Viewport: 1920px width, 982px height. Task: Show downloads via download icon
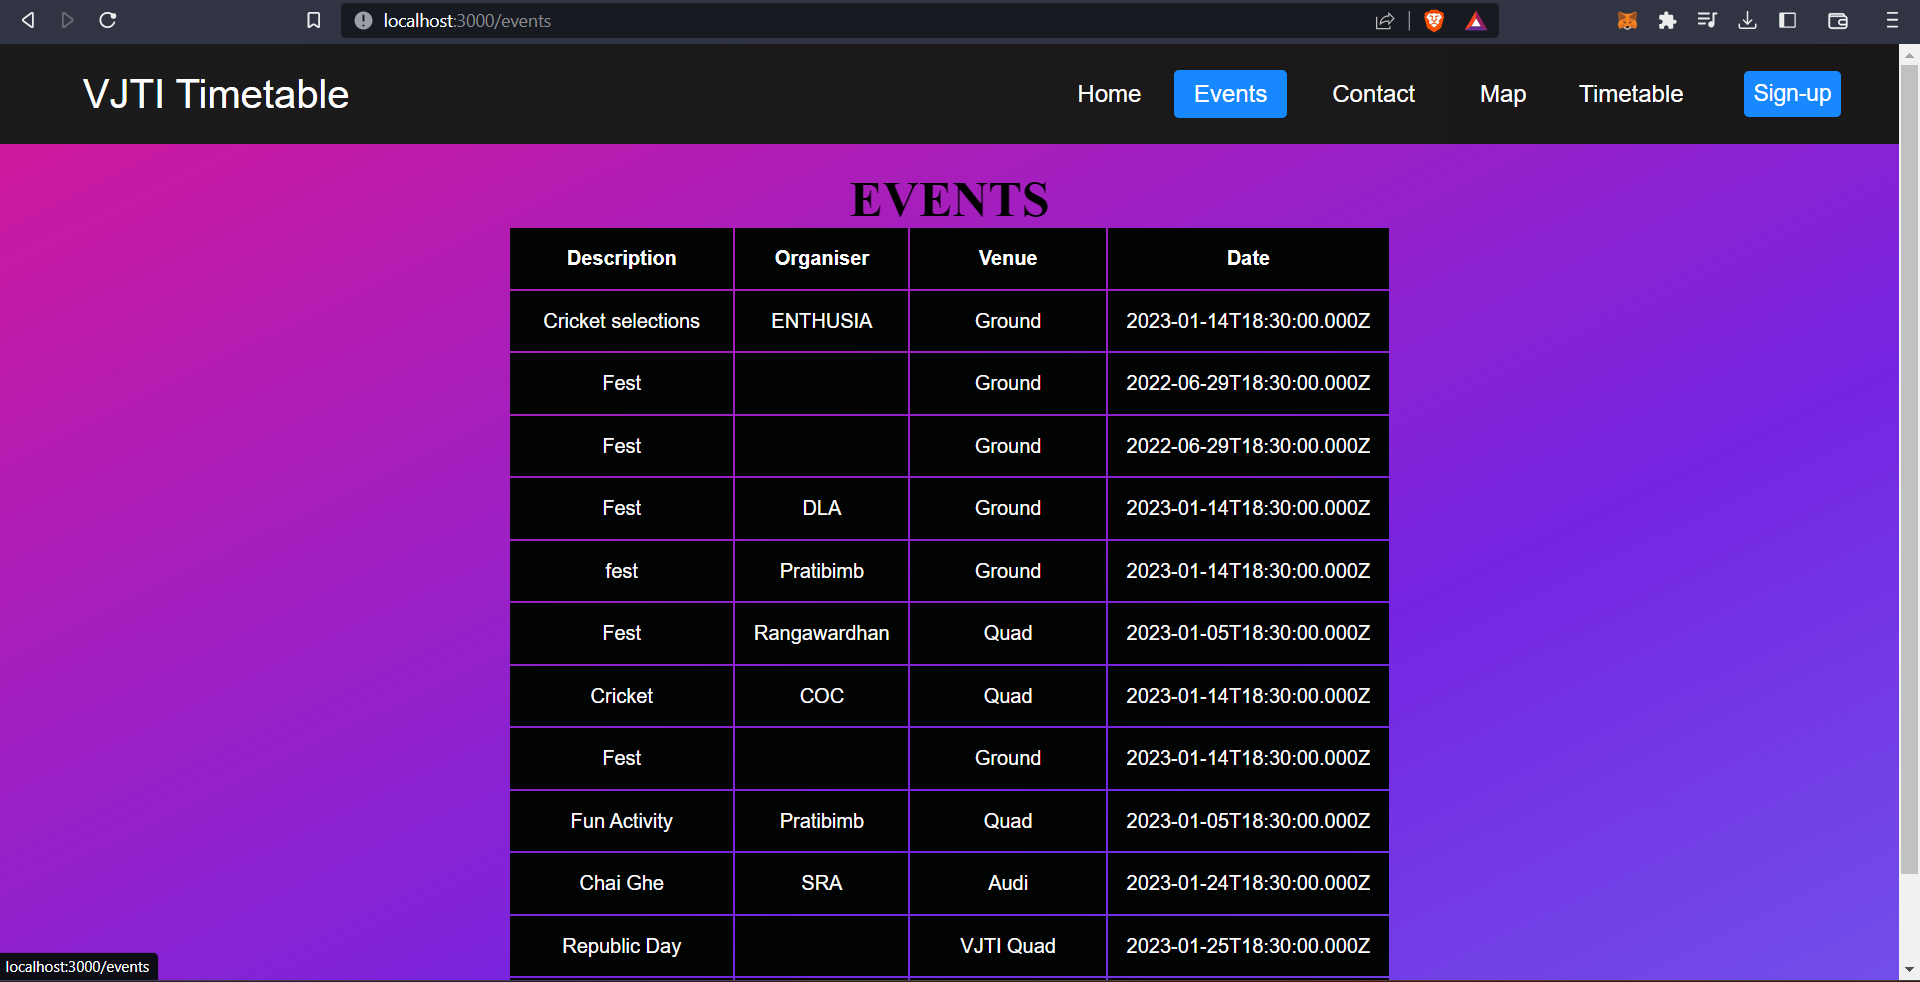tap(1747, 20)
